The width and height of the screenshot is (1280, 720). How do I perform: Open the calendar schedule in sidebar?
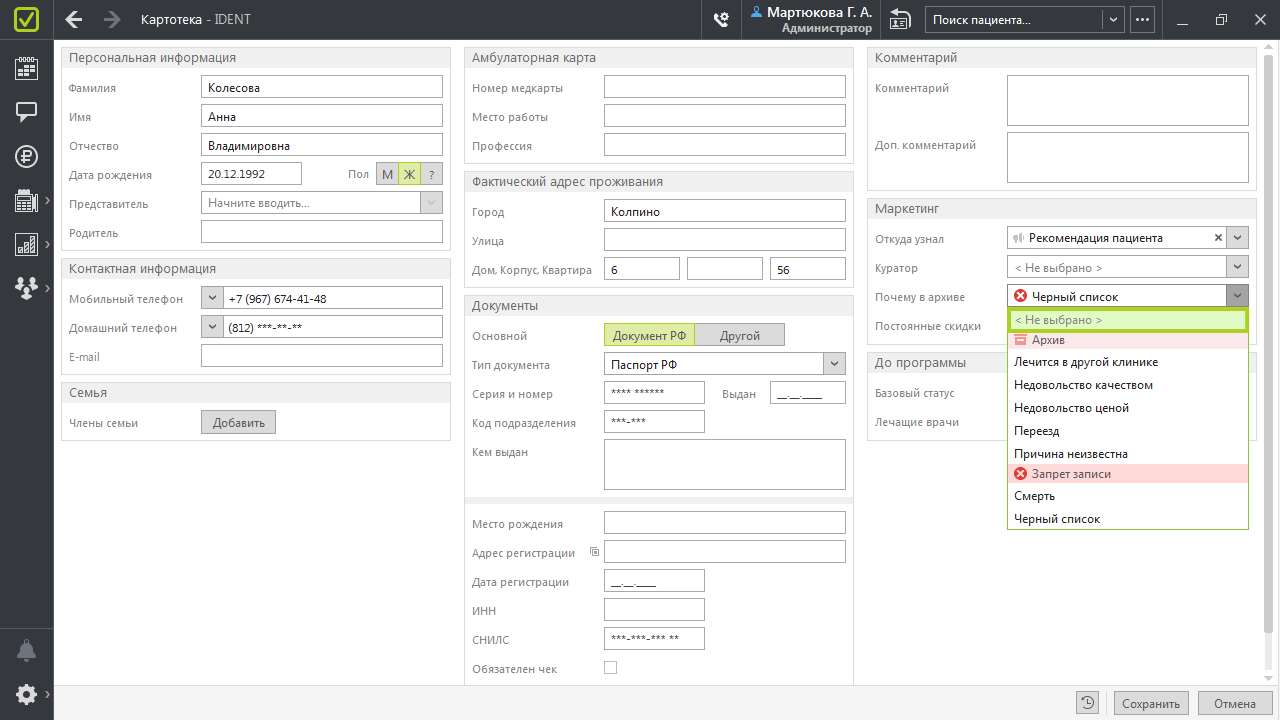click(26, 68)
